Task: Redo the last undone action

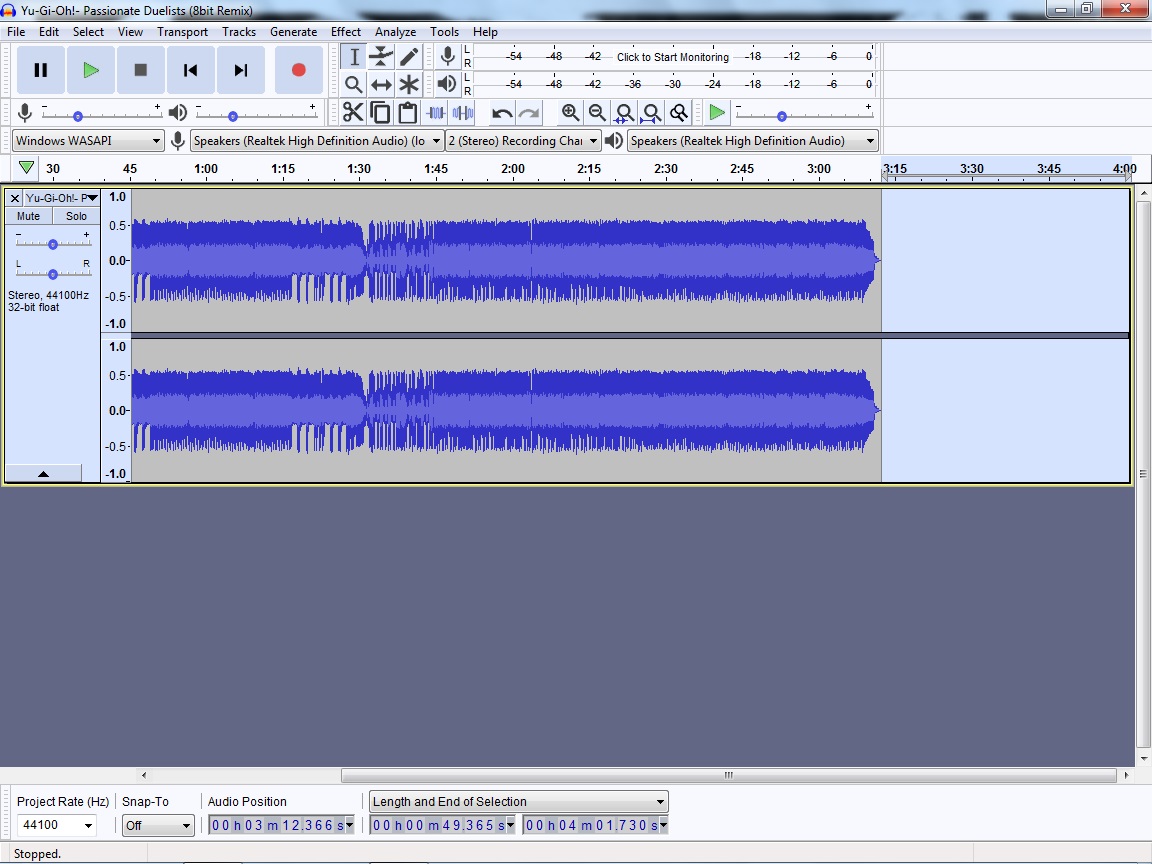Action: click(529, 112)
